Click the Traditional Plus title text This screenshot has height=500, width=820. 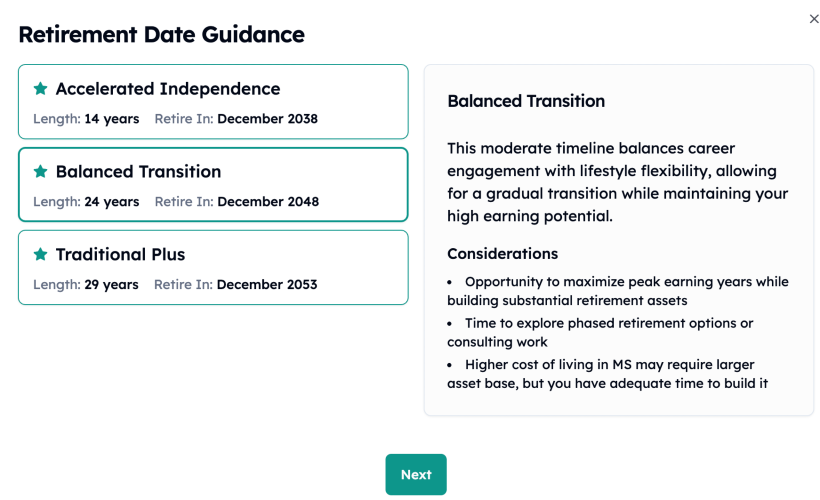(120, 254)
